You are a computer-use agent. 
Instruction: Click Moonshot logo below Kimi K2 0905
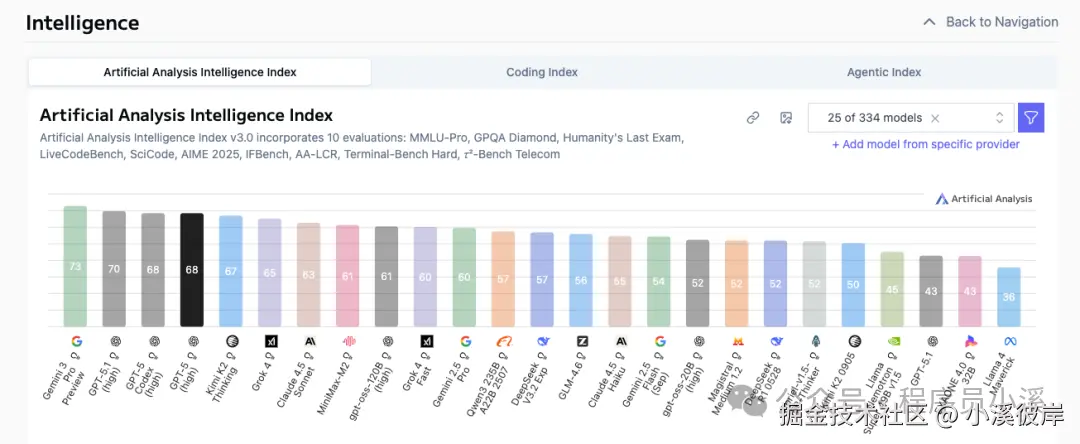pyautogui.click(x=853, y=341)
